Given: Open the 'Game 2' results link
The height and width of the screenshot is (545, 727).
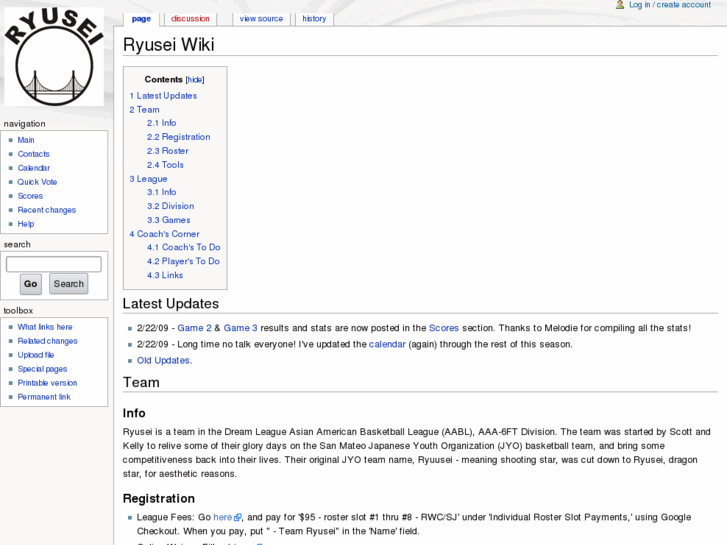Looking at the screenshot, I should pyautogui.click(x=194, y=328).
